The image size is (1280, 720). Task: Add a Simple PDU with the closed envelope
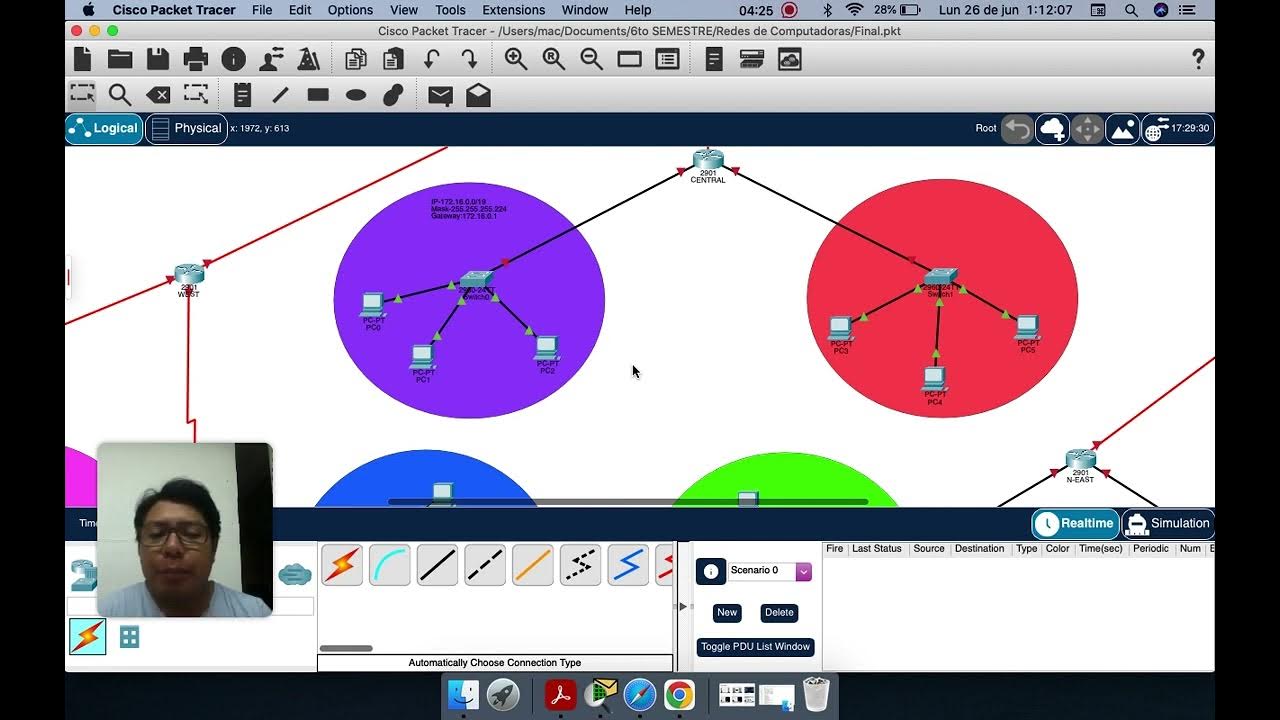pyautogui.click(x=440, y=96)
